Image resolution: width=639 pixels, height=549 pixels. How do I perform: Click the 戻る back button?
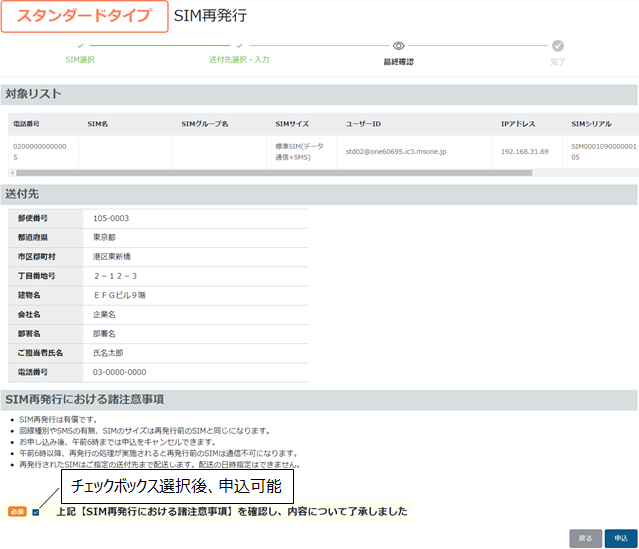(x=586, y=538)
